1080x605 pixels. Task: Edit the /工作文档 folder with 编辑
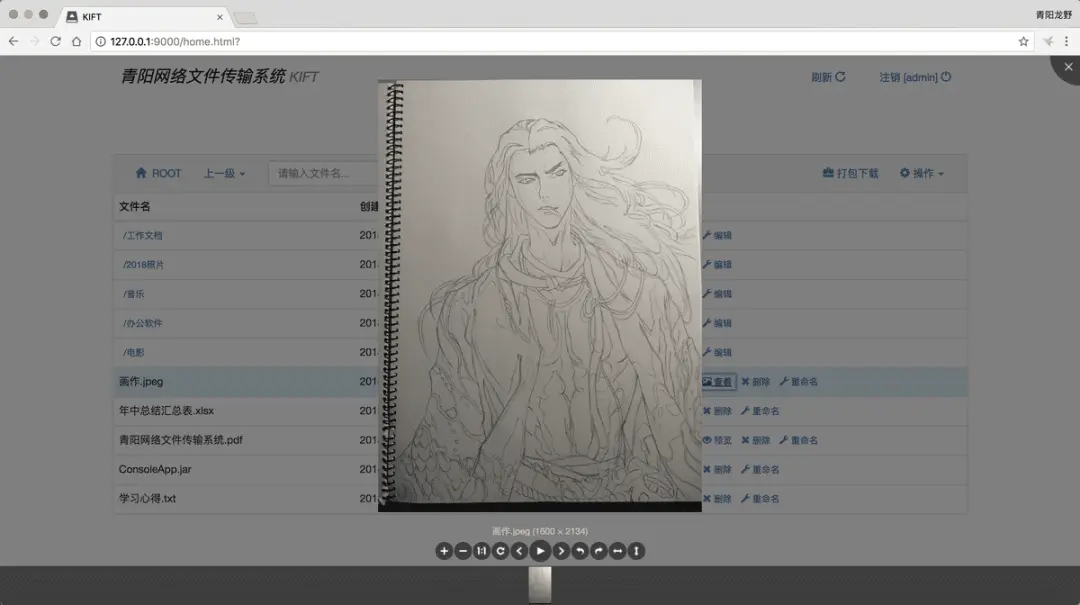pos(717,236)
